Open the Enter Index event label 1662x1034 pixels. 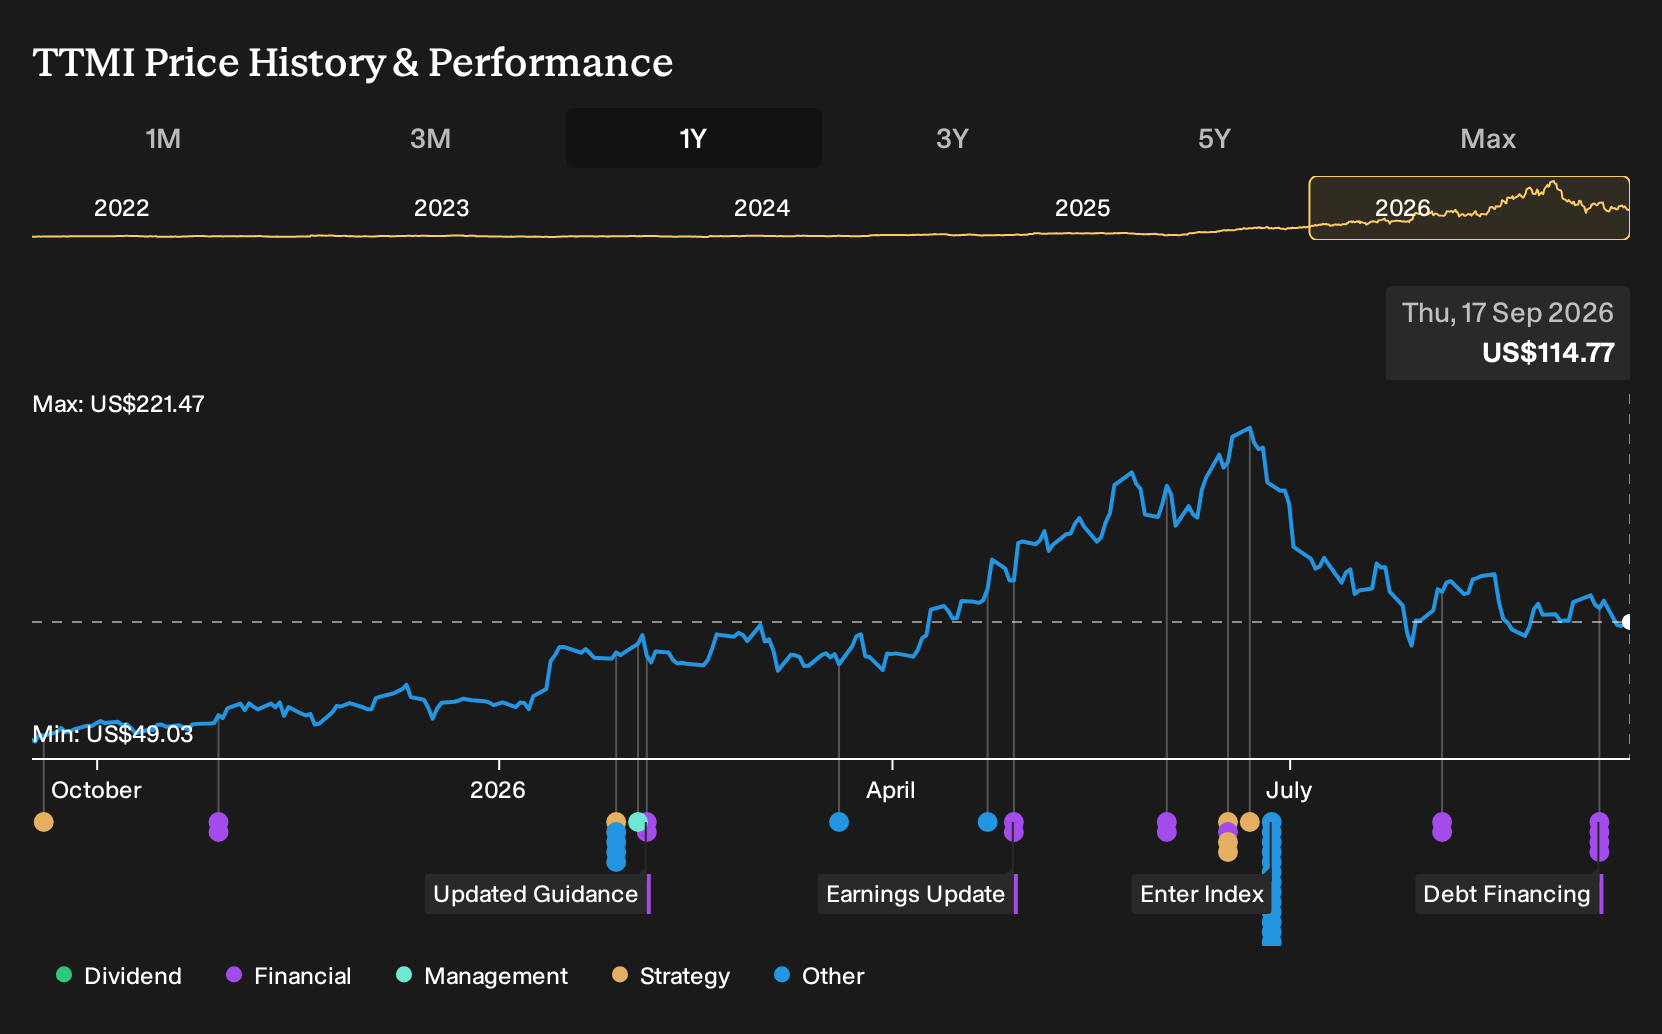click(1202, 894)
